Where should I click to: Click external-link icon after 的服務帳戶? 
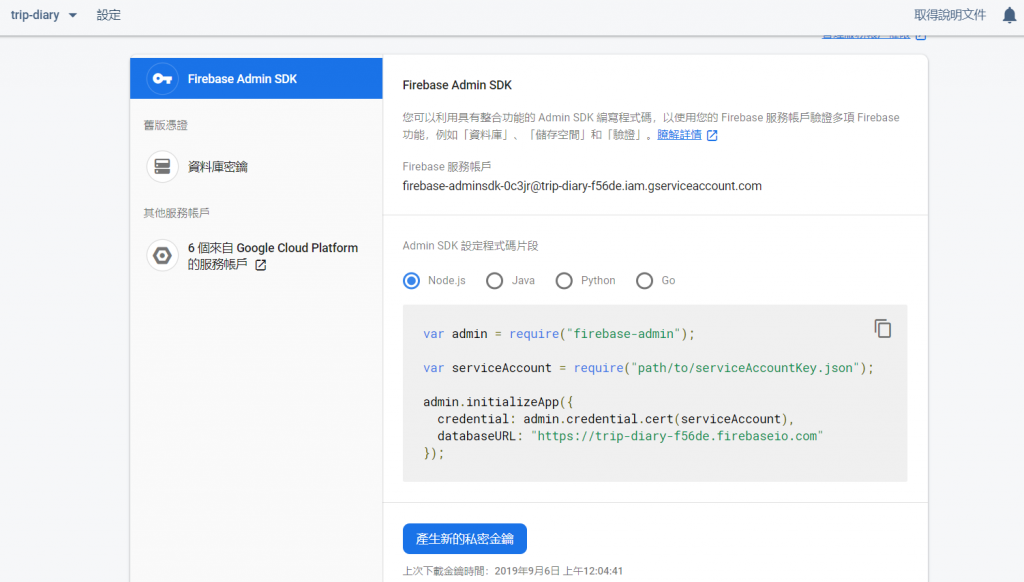click(261, 265)
